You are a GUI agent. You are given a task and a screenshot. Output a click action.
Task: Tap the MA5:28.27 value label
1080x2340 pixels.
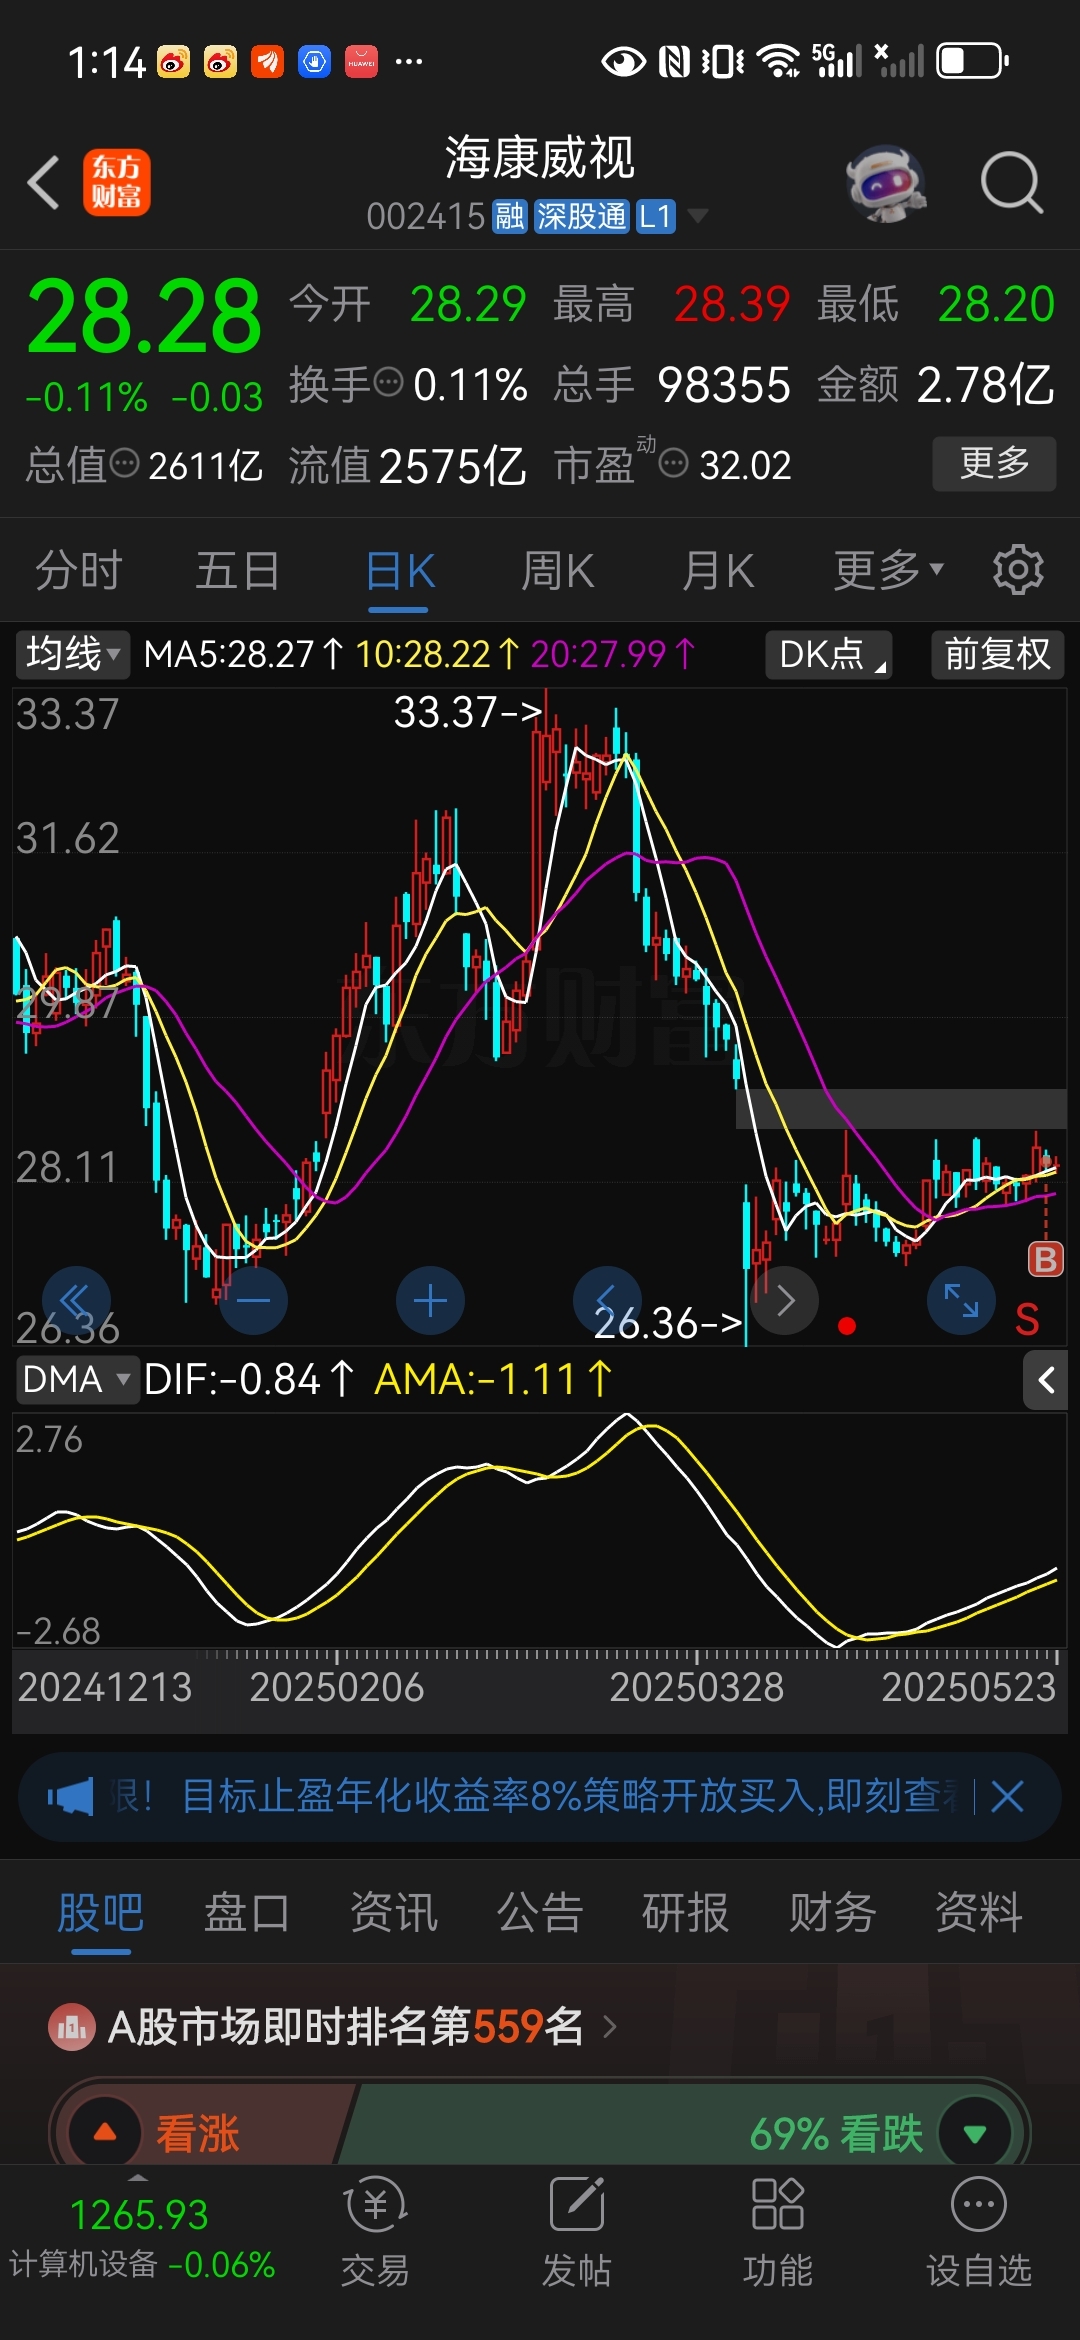[x=244, y=654]
